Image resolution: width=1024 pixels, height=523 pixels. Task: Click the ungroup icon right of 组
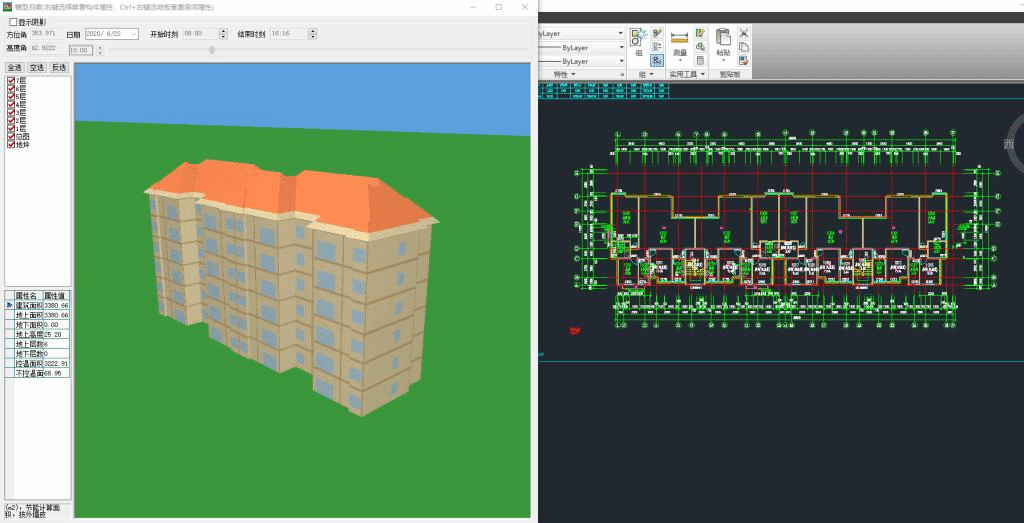(x=657, y=33)
